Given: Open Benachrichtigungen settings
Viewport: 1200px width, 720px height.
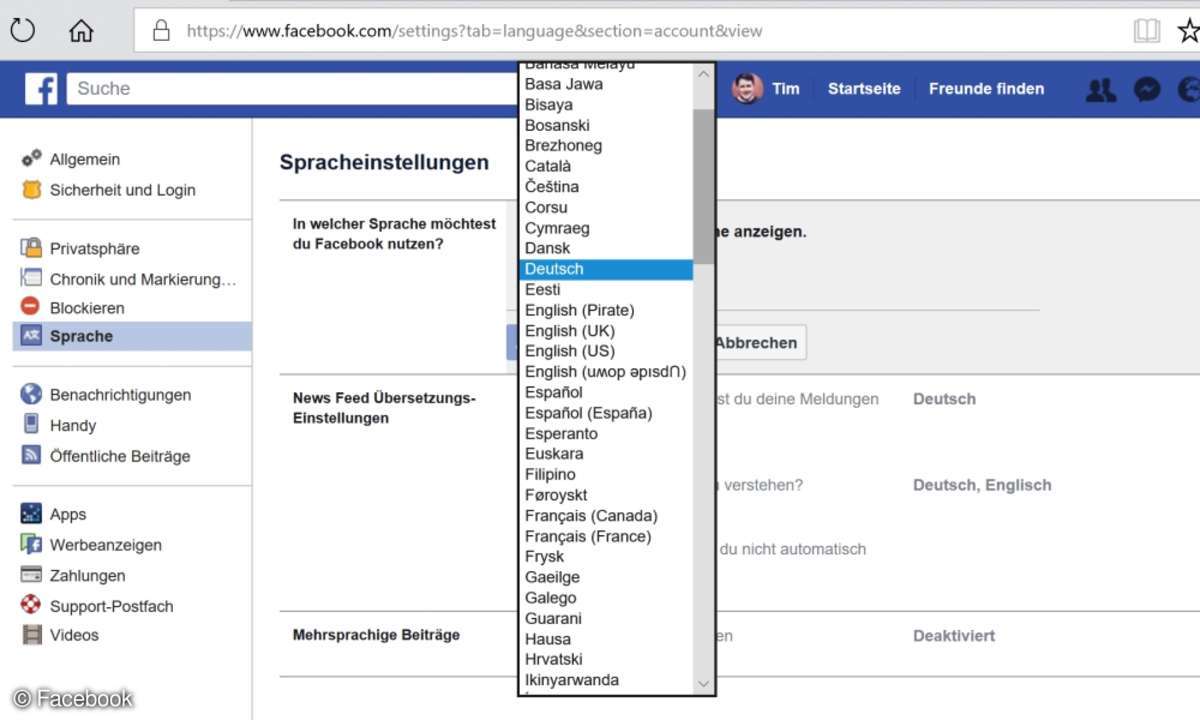Looking at the screenshot, I should 120,395.
